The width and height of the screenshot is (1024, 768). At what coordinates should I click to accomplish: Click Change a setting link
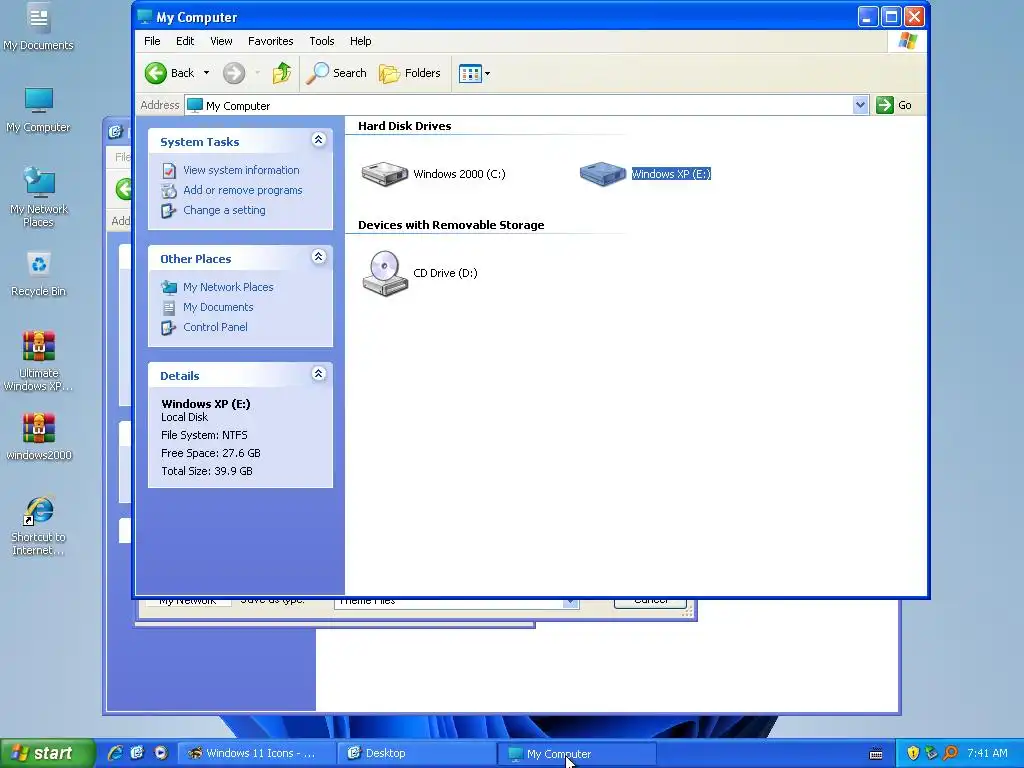click(224, 210)
